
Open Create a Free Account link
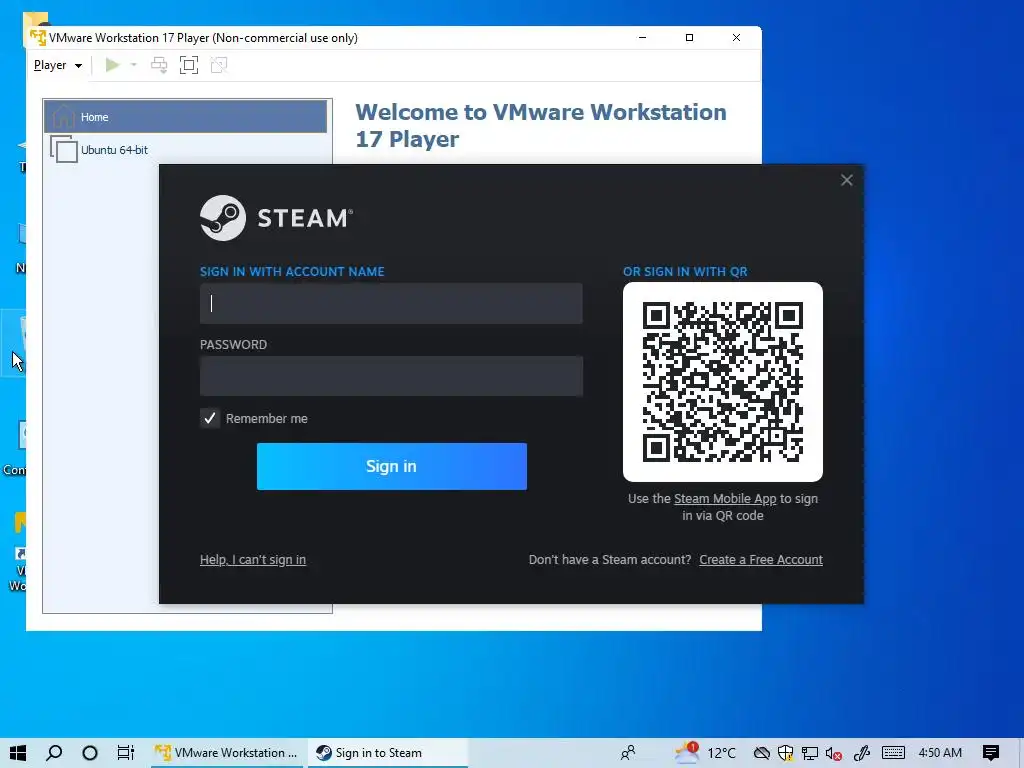761,560
